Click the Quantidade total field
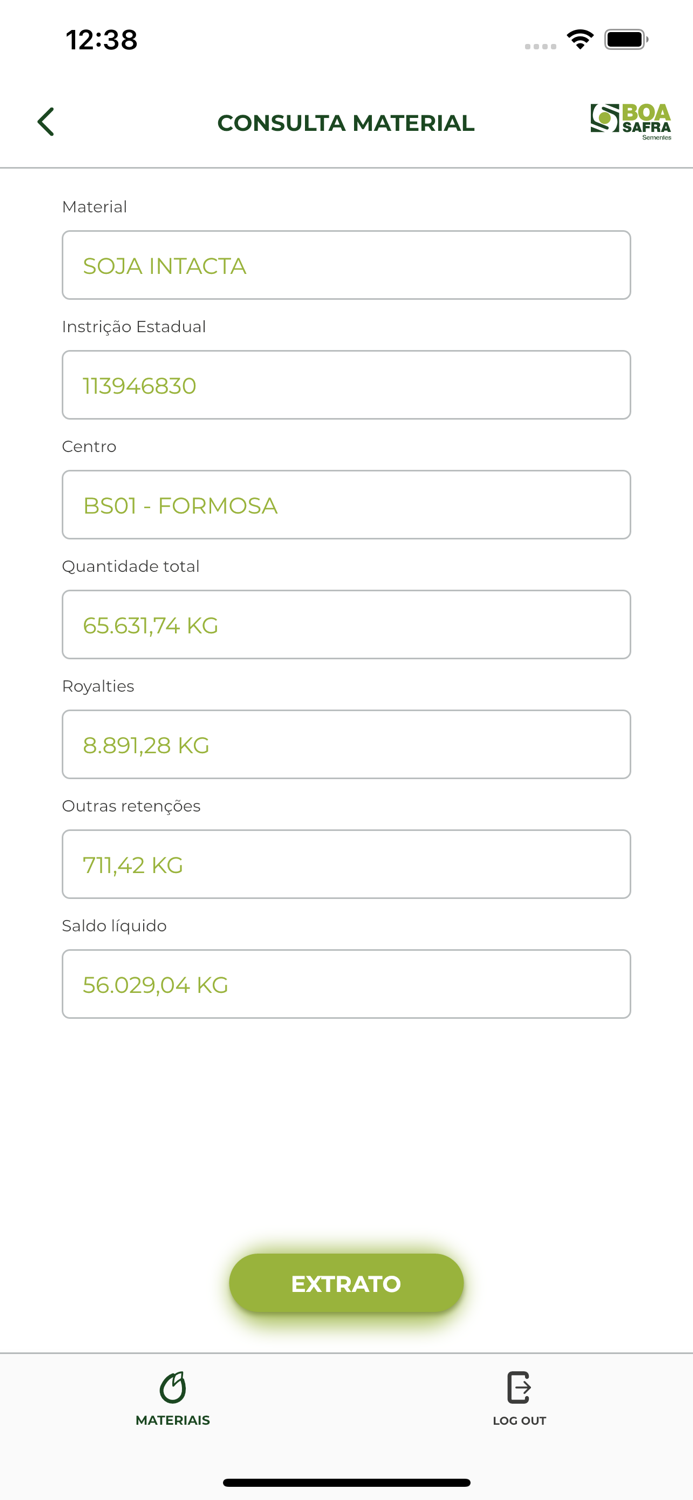The width and height of the screenshot is (693, 1500). tap(346, 625)
